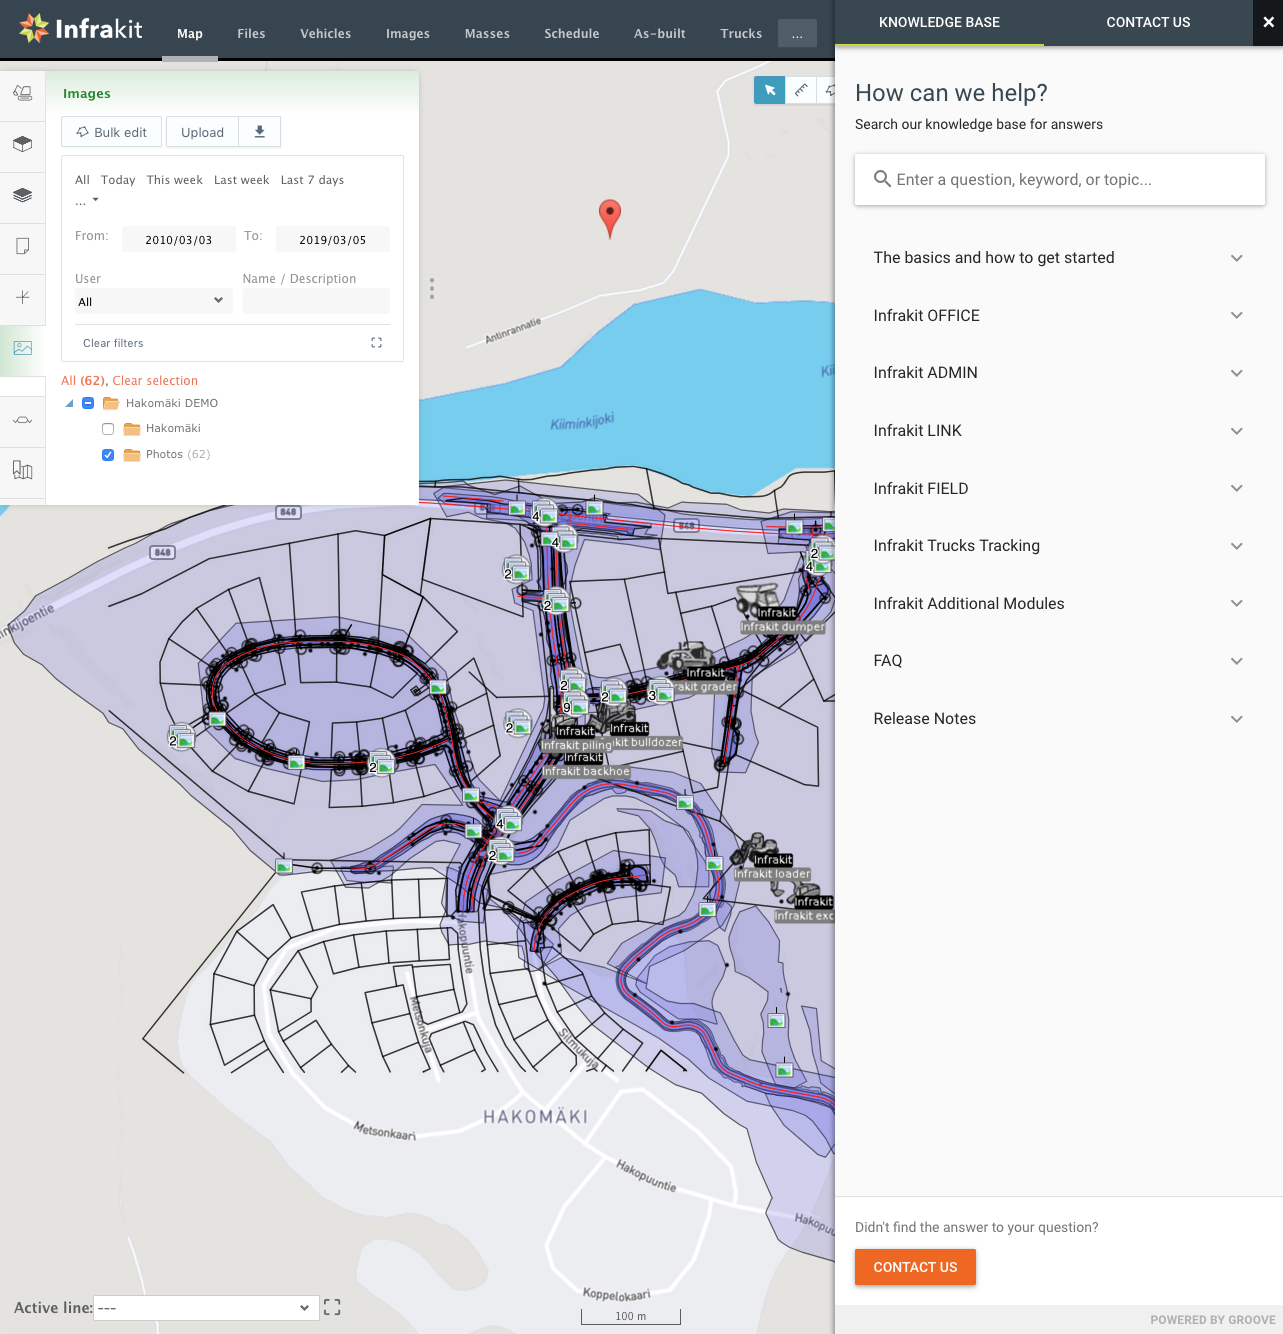
Task: Open the folded map sidebar icon
Action: pyautogui.click(x=22, y=470)
